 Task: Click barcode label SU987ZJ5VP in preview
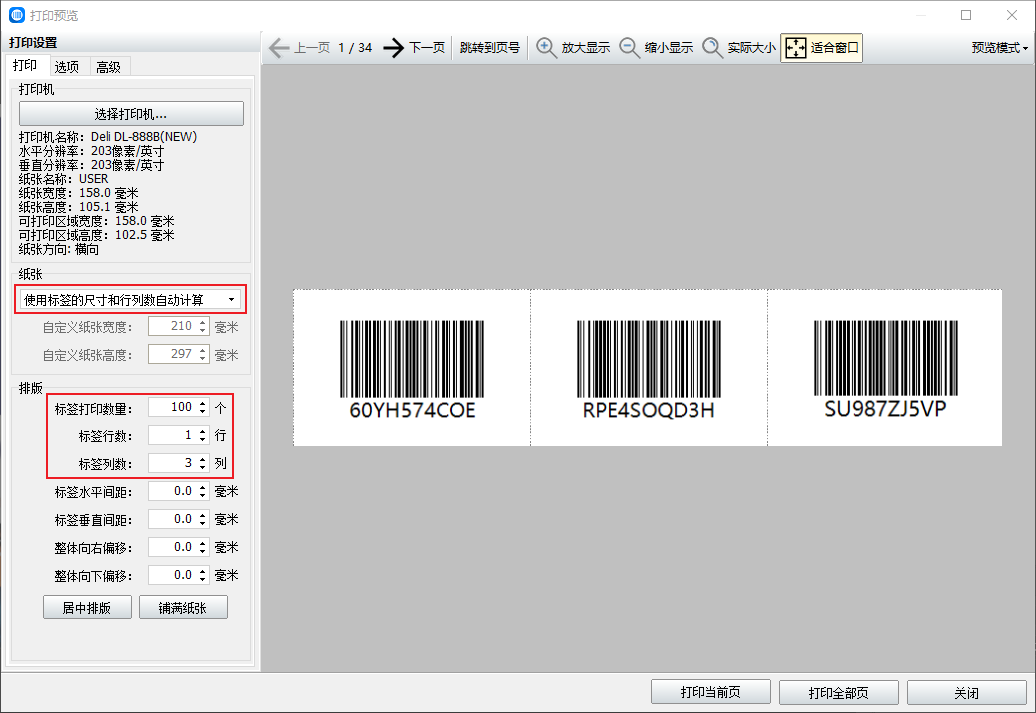(x=885, y=367)
